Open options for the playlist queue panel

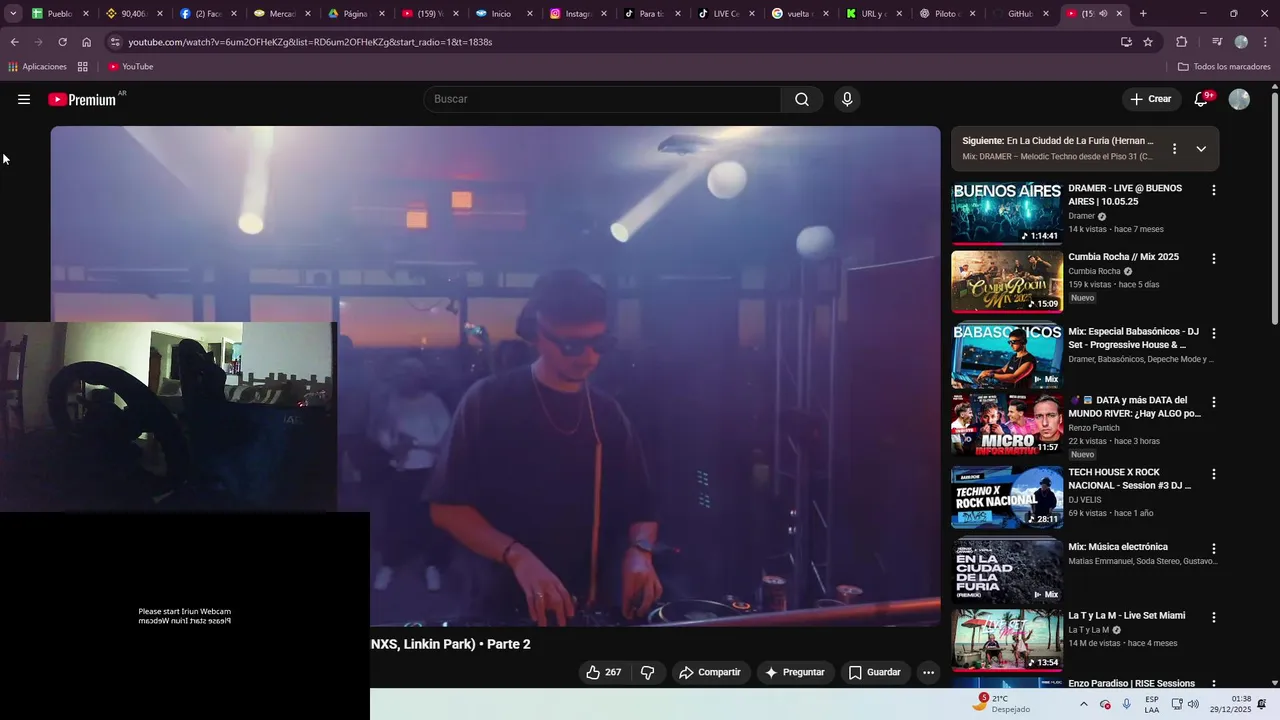coord(1174,148)
